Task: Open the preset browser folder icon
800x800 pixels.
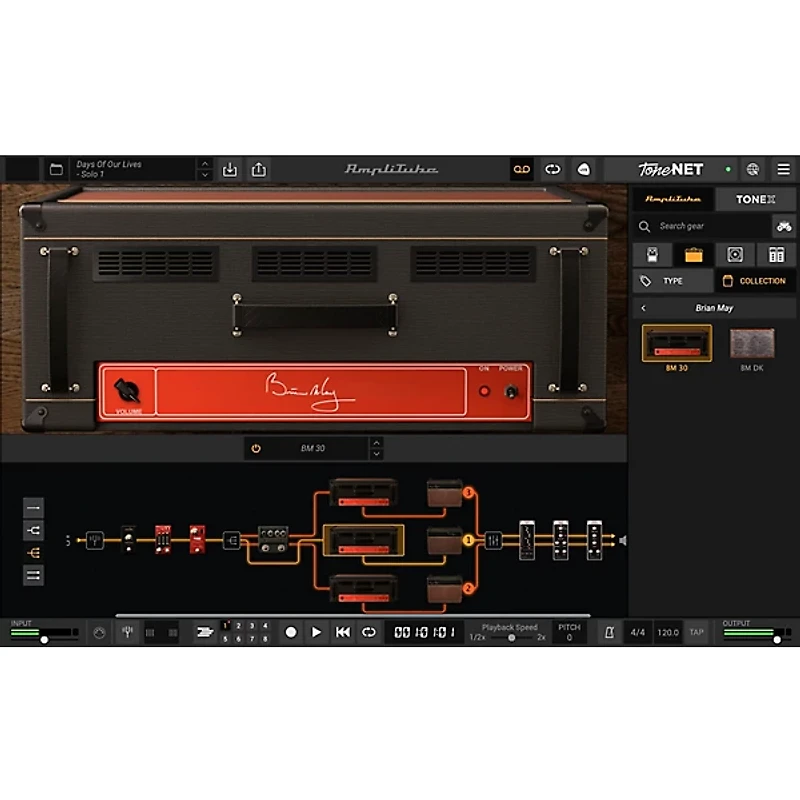Action: coord(56,169)
